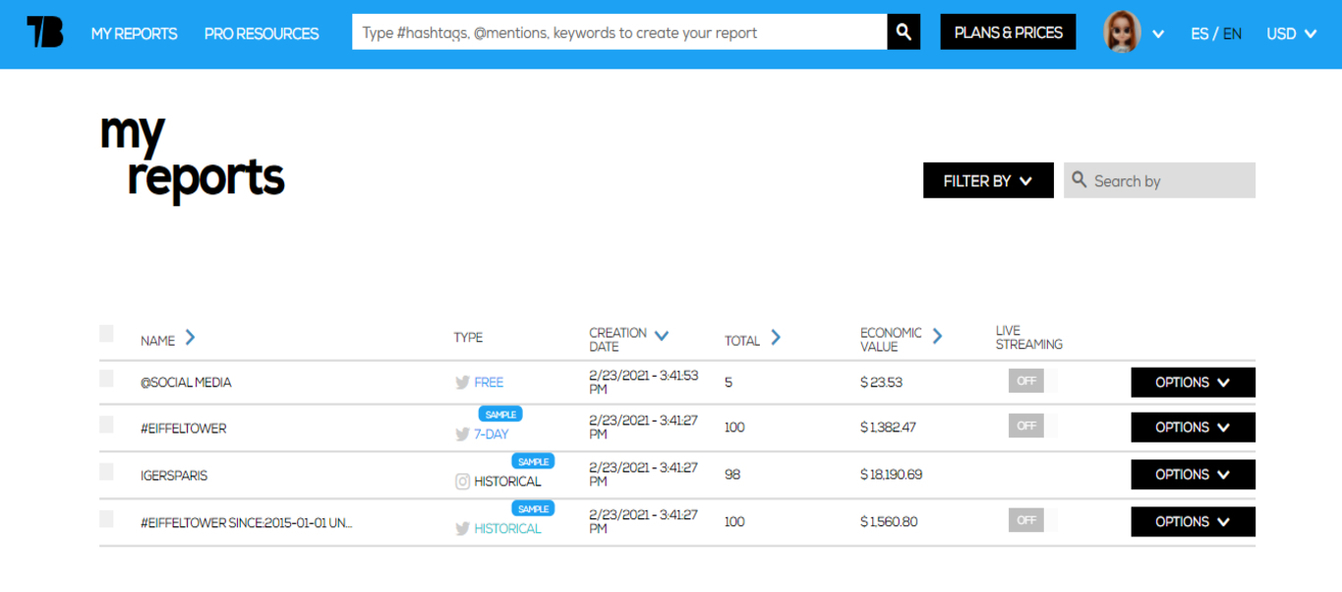Sort by Economic Value arrow
Image resolution: width=1342 pixels, height=592 pixels.
coord(937,336)
